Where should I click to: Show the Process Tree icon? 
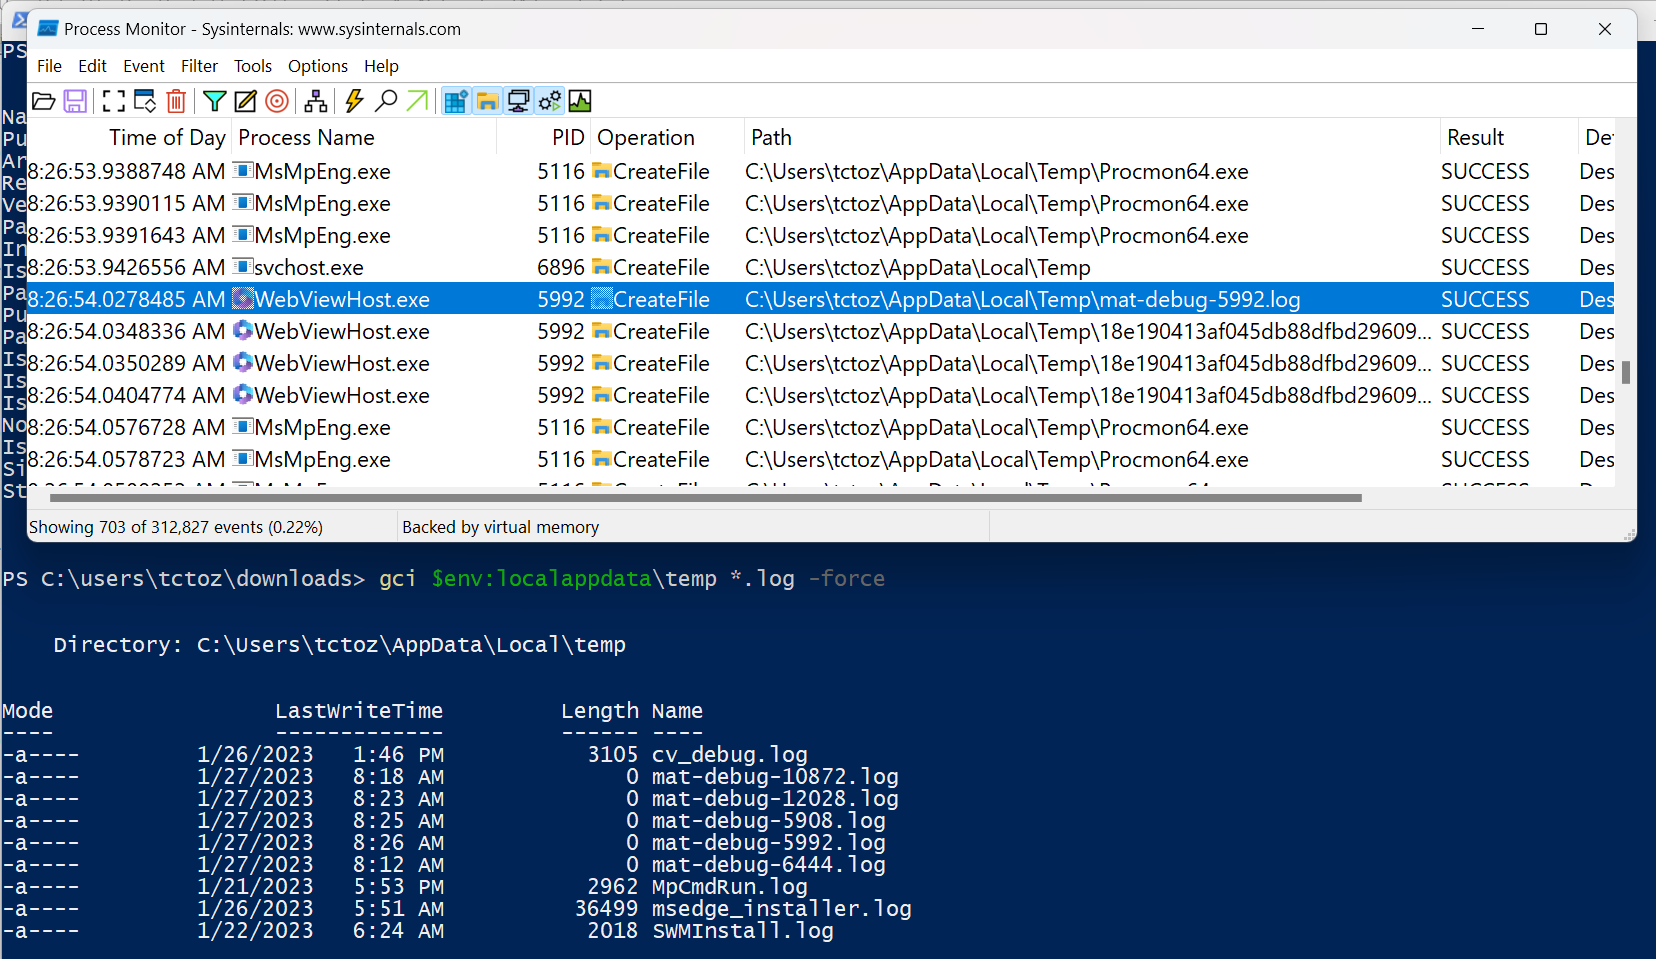point(316,101)
